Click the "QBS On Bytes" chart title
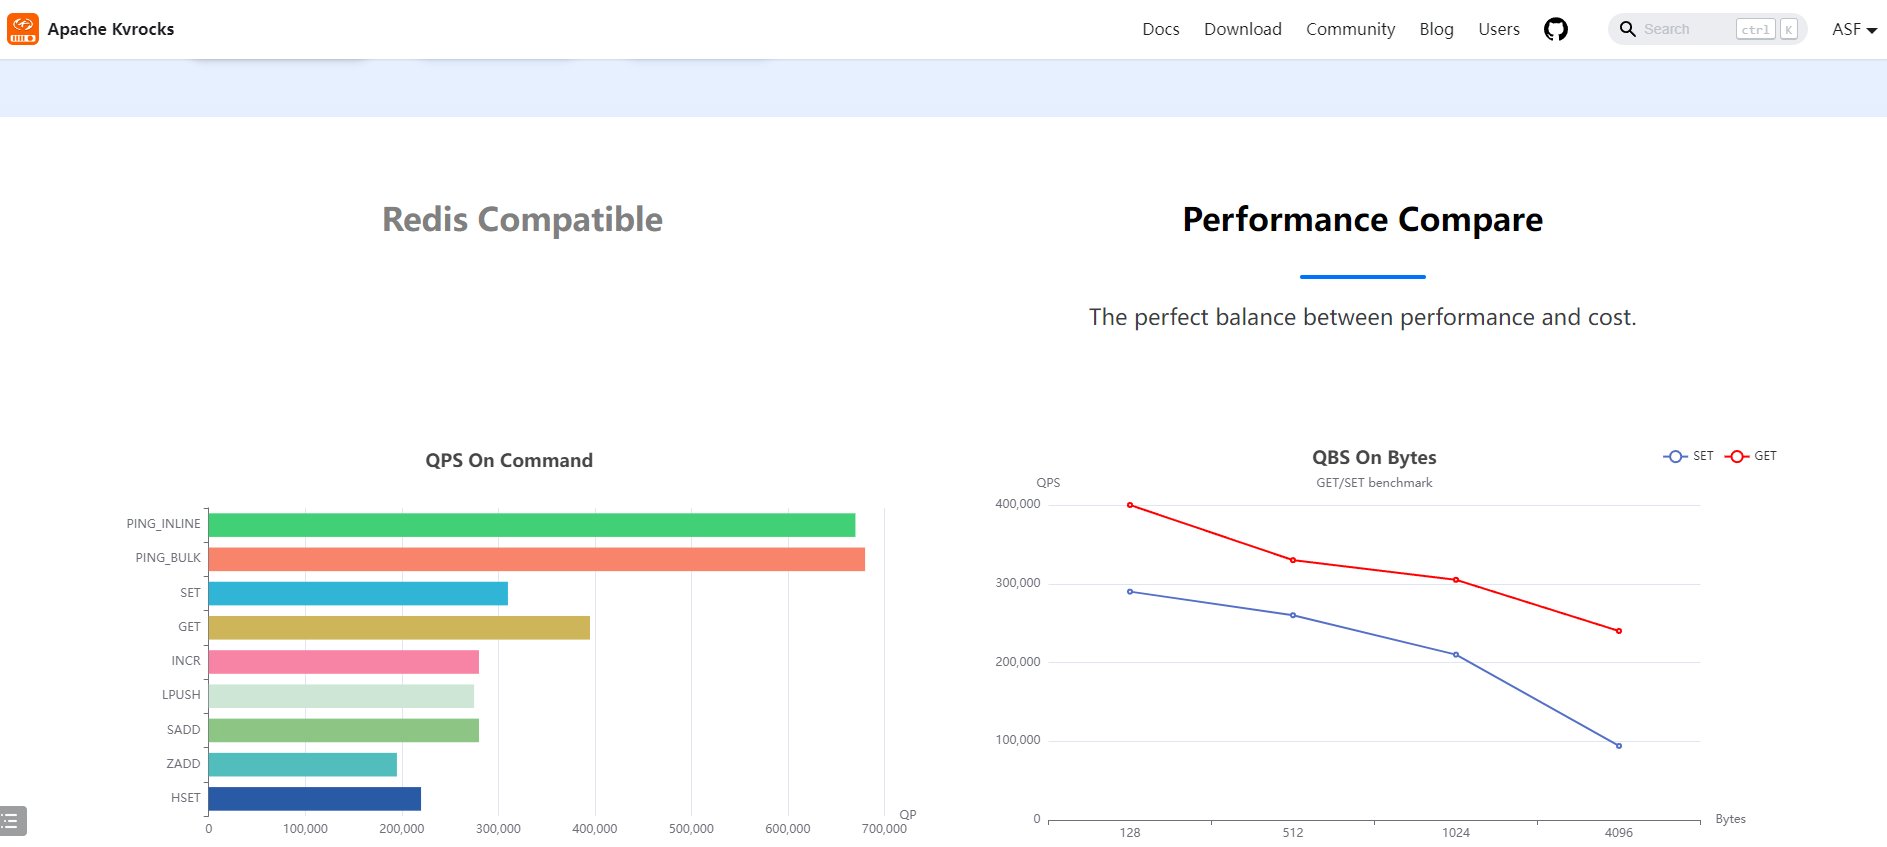Viewport: 1887px width, 847px height. pyautogui.click(x=1374, y=457)
